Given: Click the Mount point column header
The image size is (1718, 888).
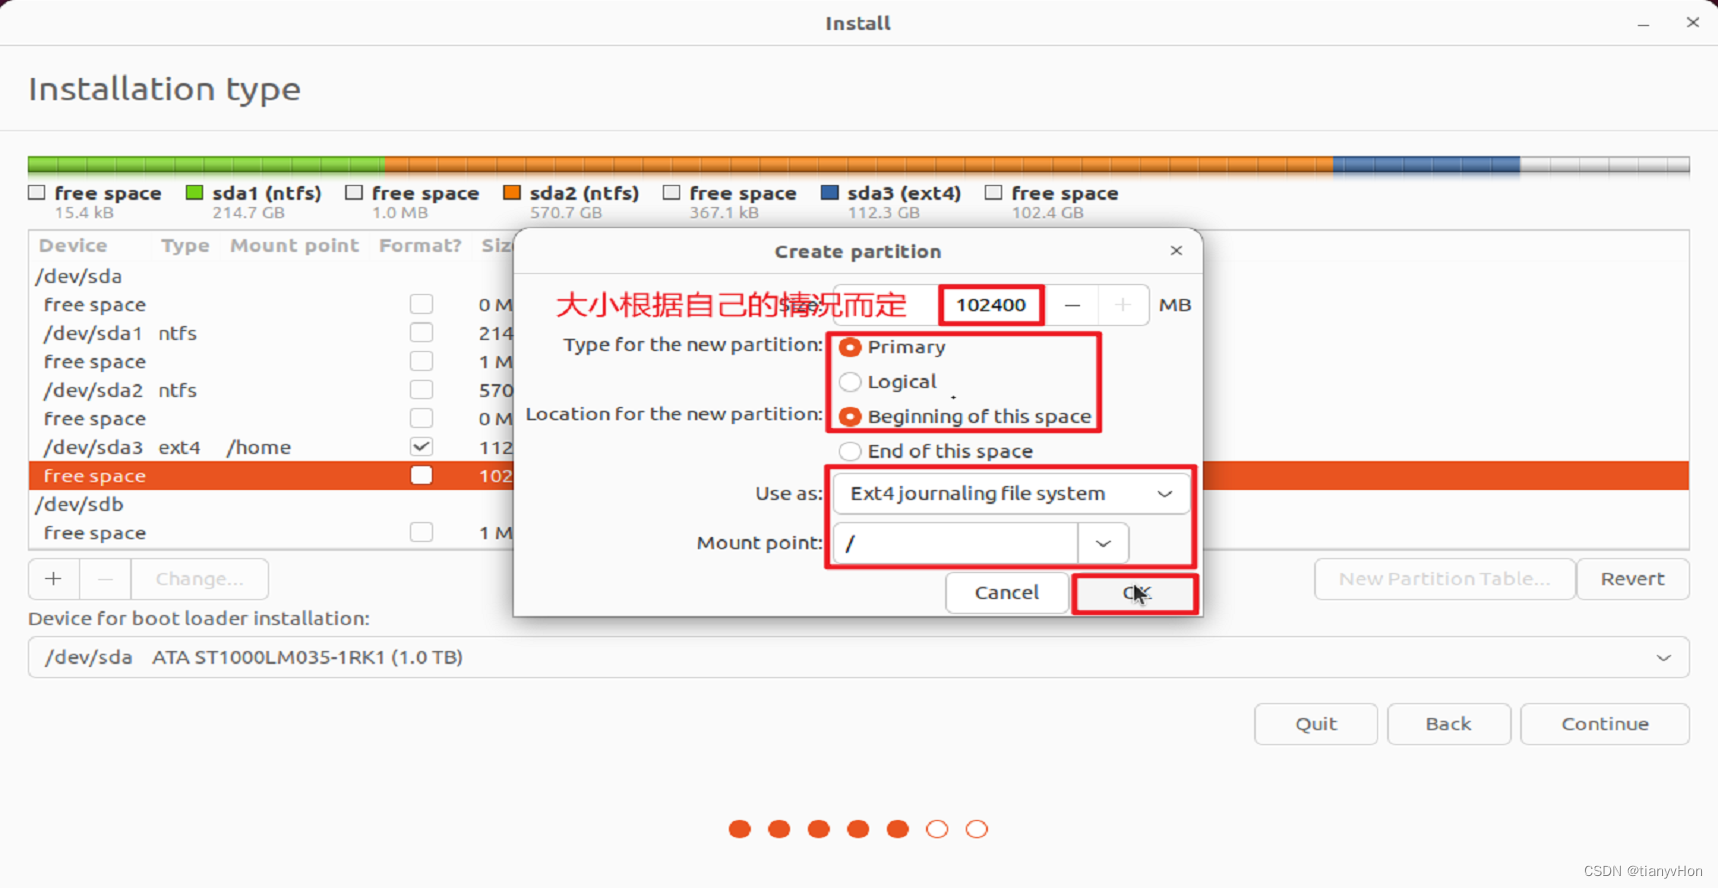Looking at the screenshot, I should (x=294, y=246).
